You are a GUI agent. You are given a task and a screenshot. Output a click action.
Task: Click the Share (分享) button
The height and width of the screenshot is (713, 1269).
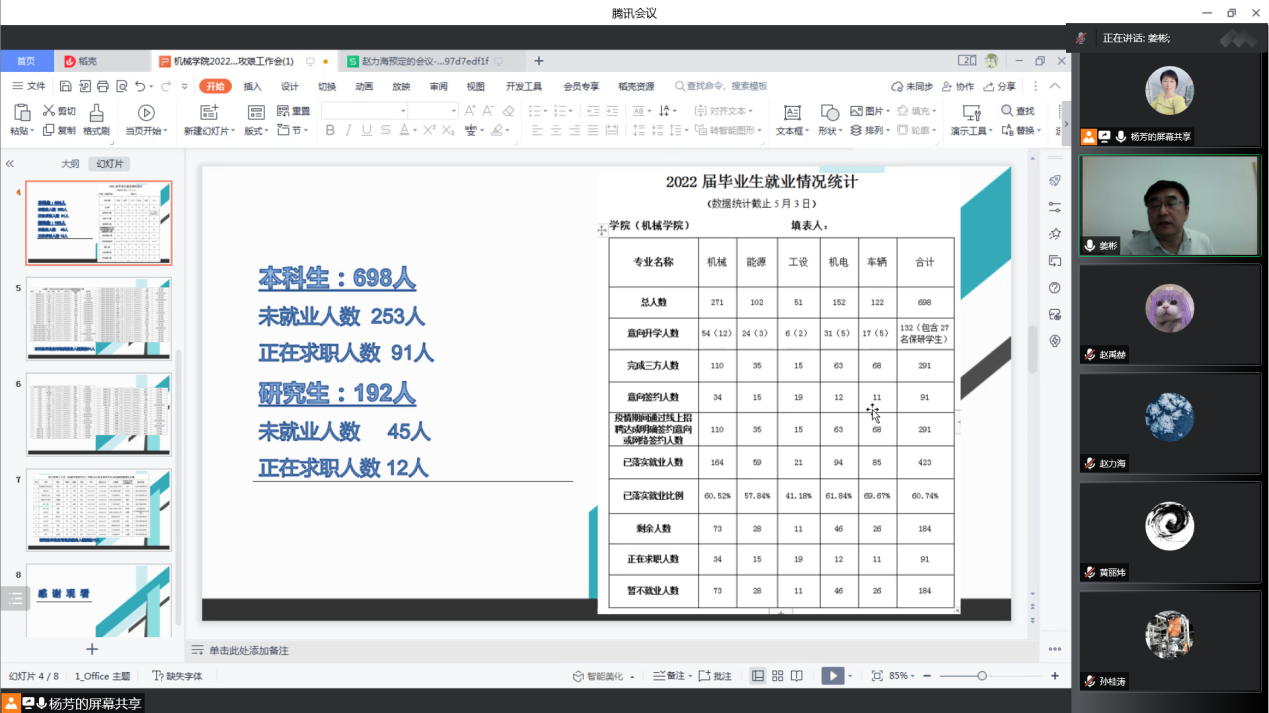pos(999,87)
